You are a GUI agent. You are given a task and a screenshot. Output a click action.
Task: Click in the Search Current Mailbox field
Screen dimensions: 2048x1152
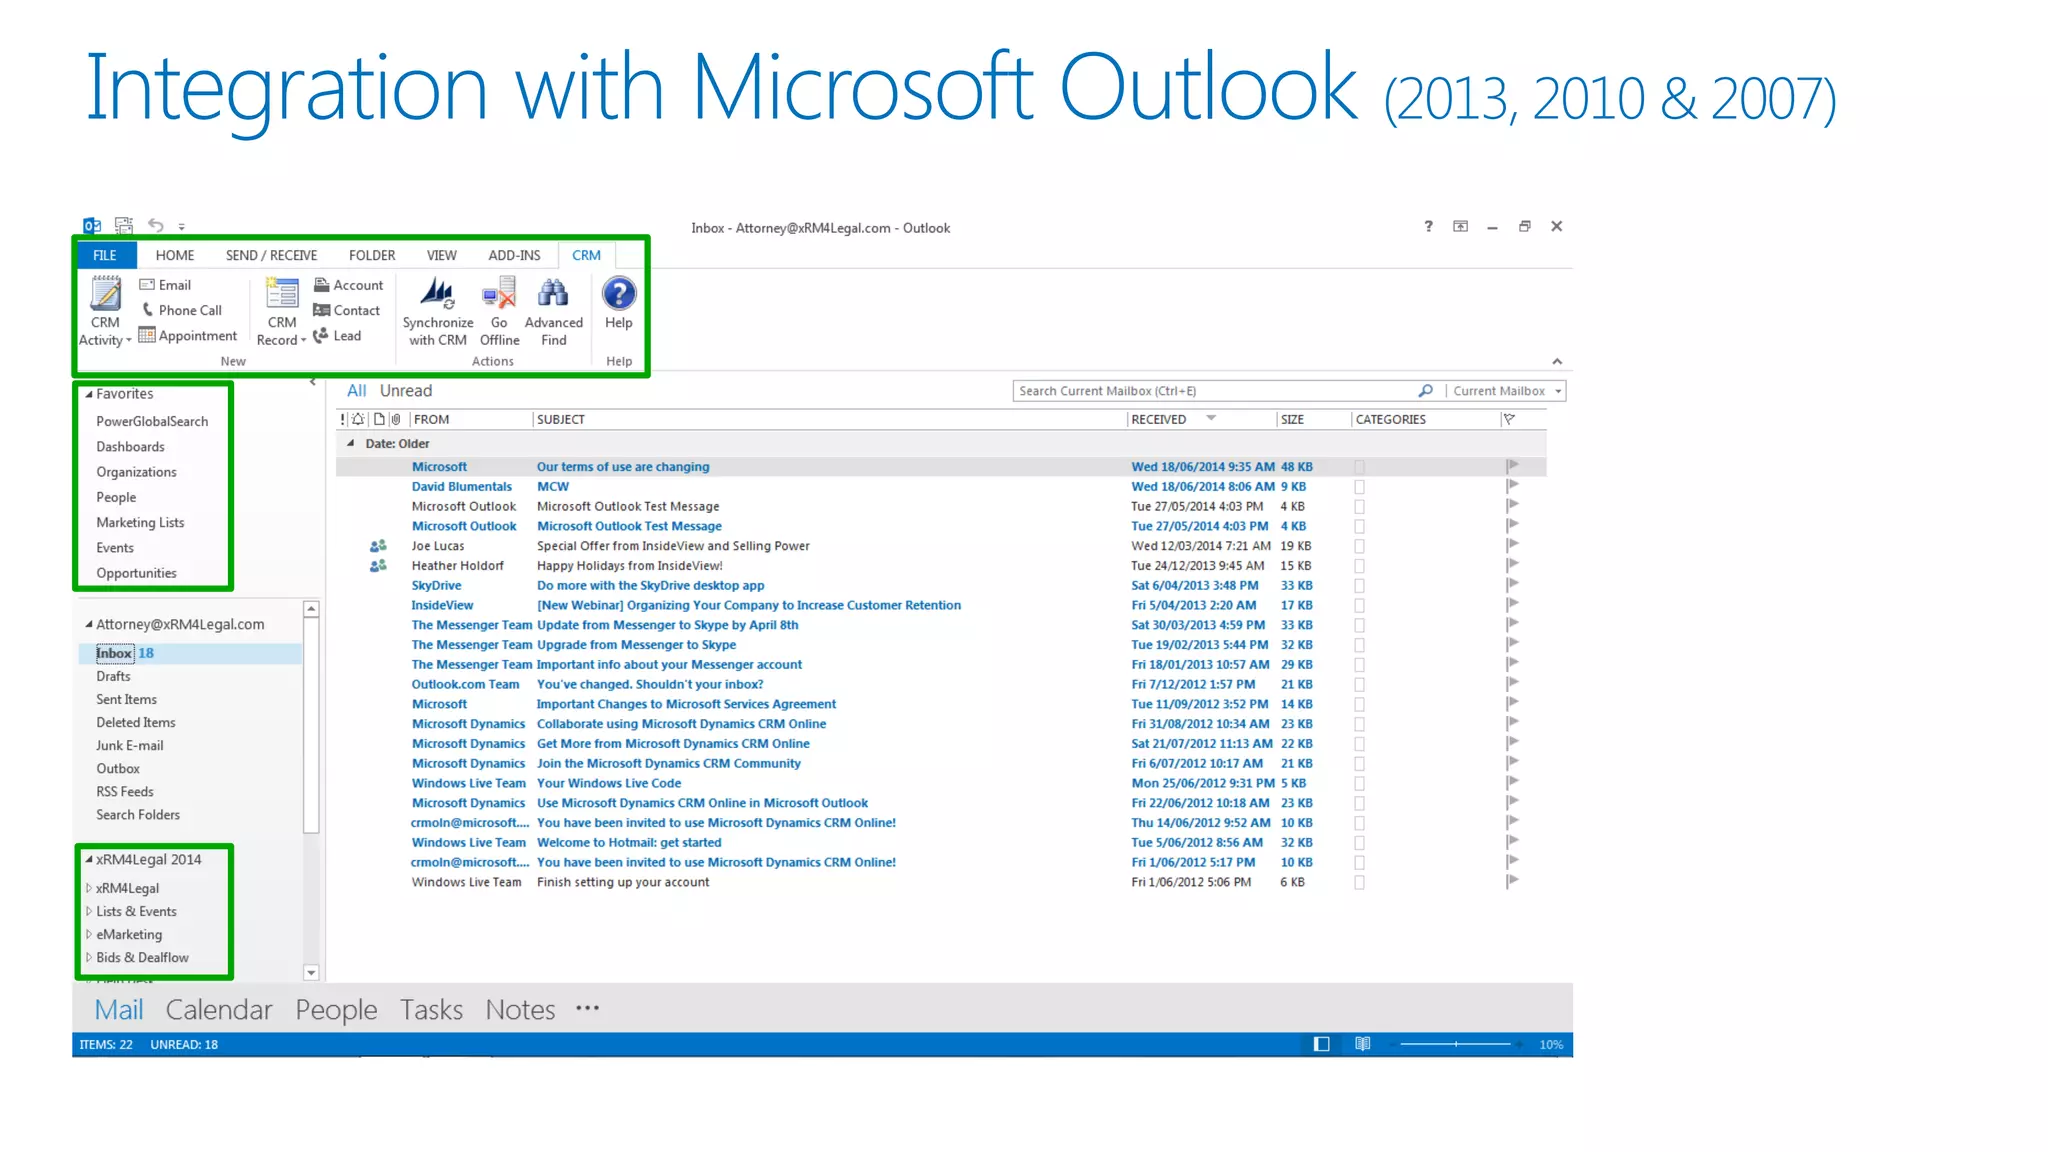(x=1215, y=391)
